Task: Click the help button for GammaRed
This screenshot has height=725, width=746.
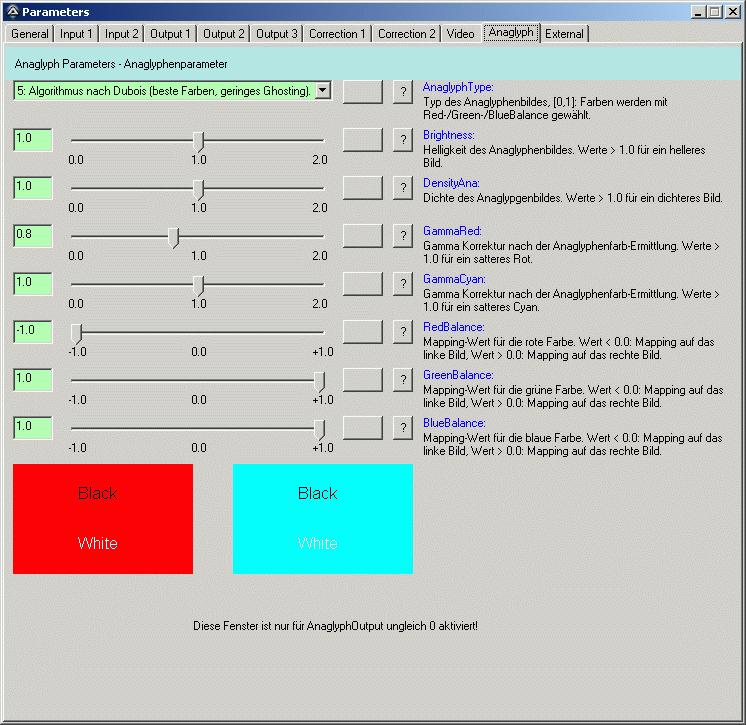Action: click(403, 236)
